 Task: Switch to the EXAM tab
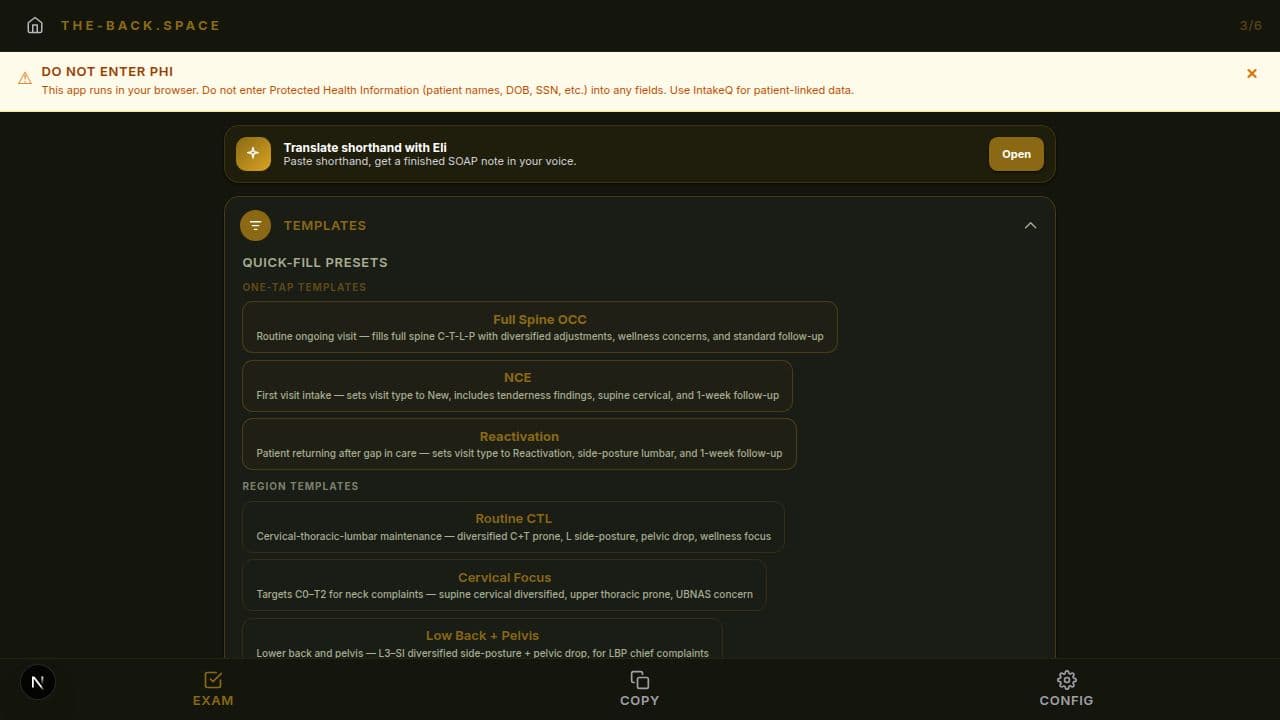point(213,689)
